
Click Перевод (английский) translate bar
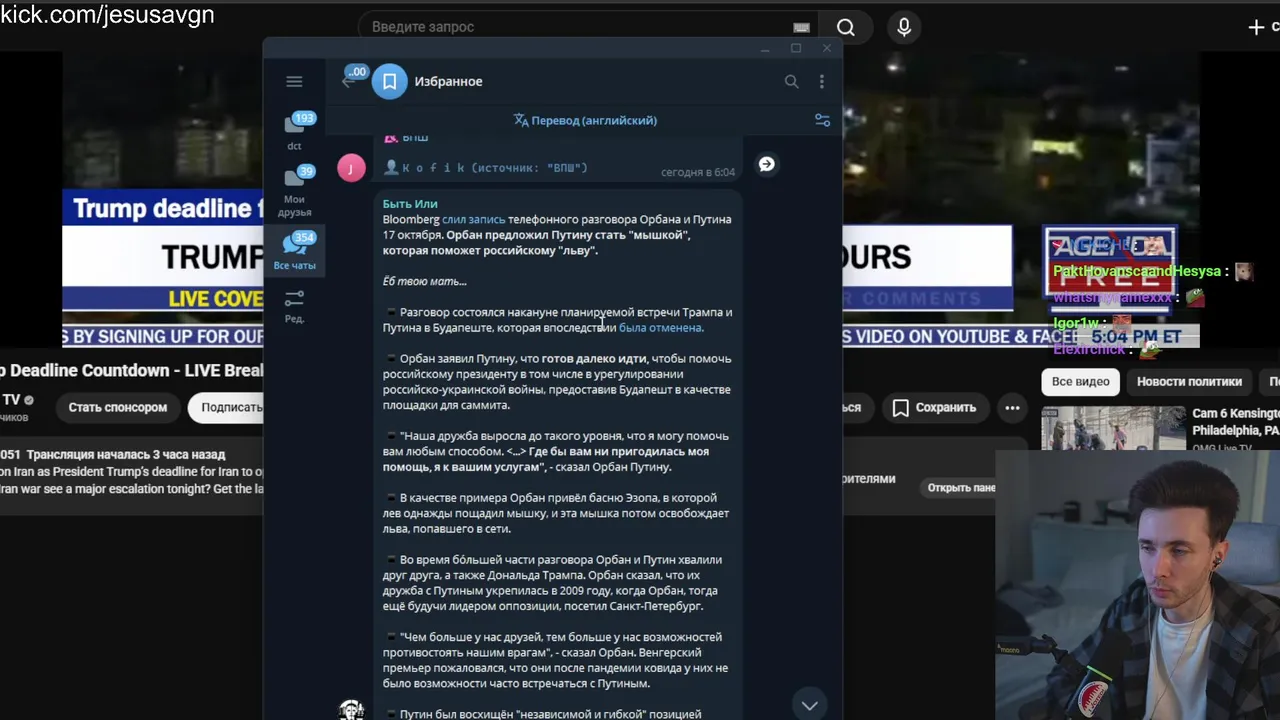[x=585, y=120]
